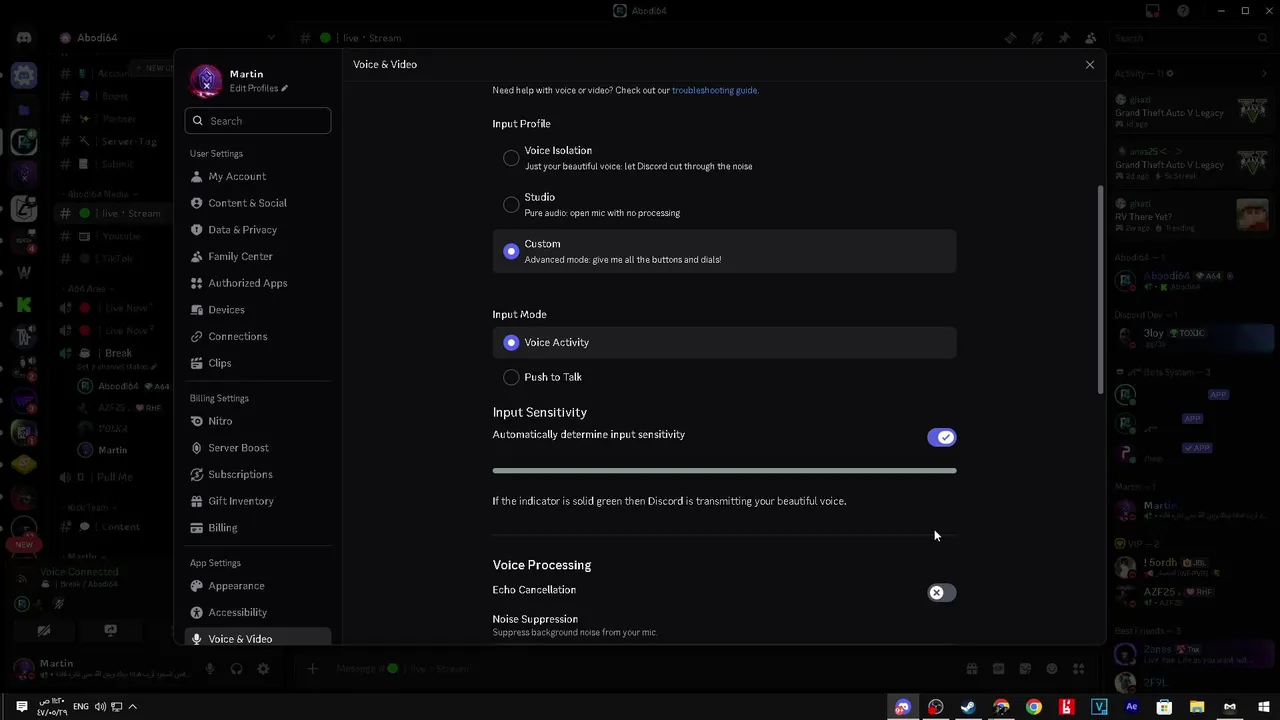Click the Server Boost gem icon
The height and width of the screenshot is (720, 1280).
tap(197, 448)
